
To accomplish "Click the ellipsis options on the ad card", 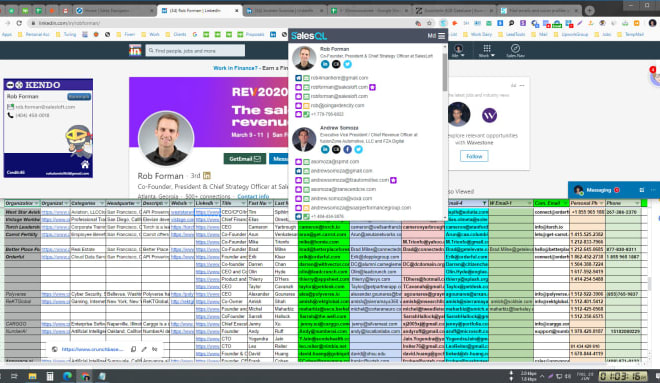I will coord(522,85).
